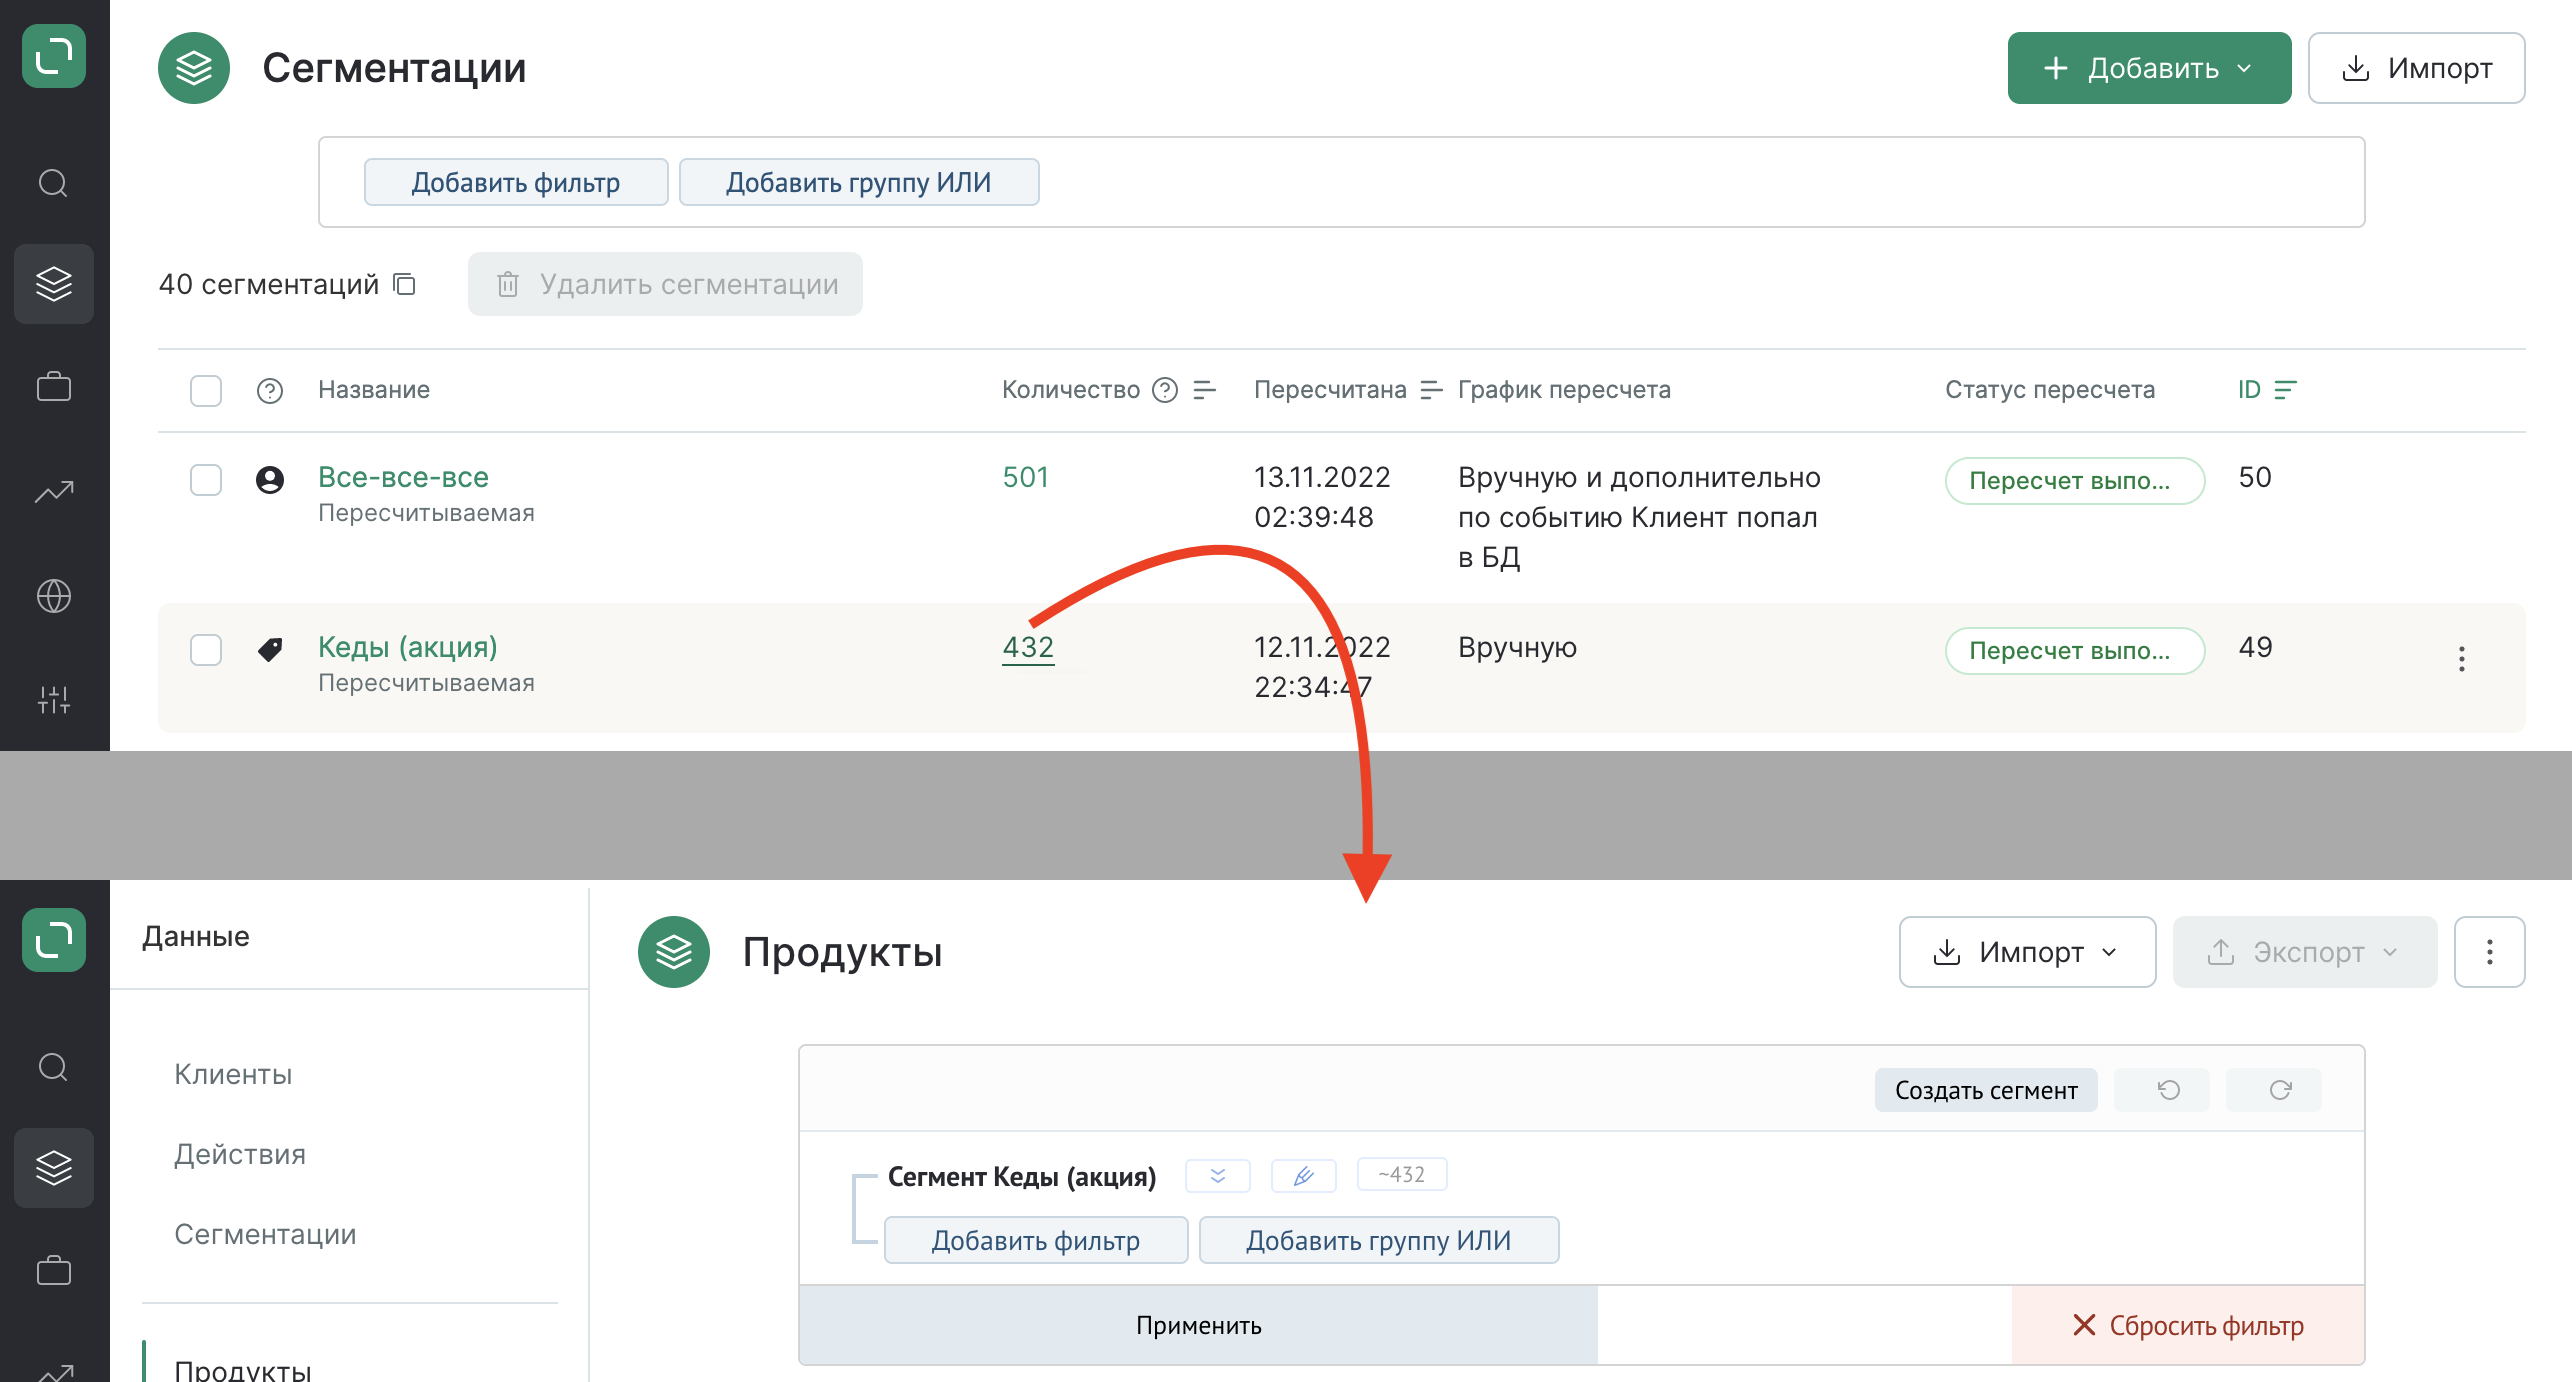Select layers icon in lower sidebar
Image resolution: width=2572 pixels, height=1382 pixels.
tap(54, 1168)
